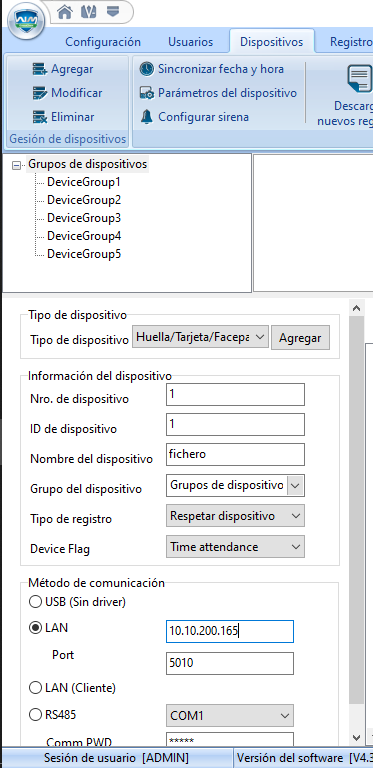The width and height of the screenshot is (373, 768).
Task: Collapse the Grupos de dispositivos tree node
Action: point(17,166)
